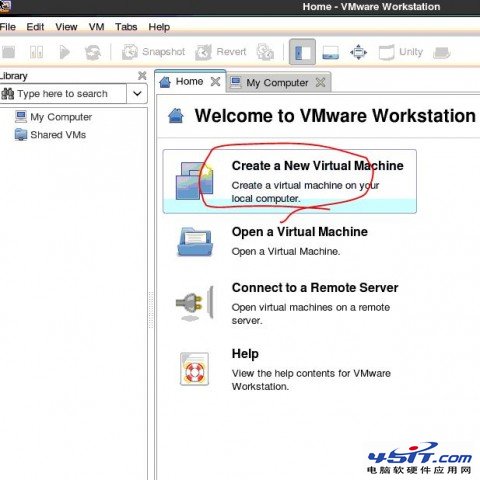This screenshot has width=480, height=480.
Task: Click the restart guest toolbar icon
Action: point(93,52)
